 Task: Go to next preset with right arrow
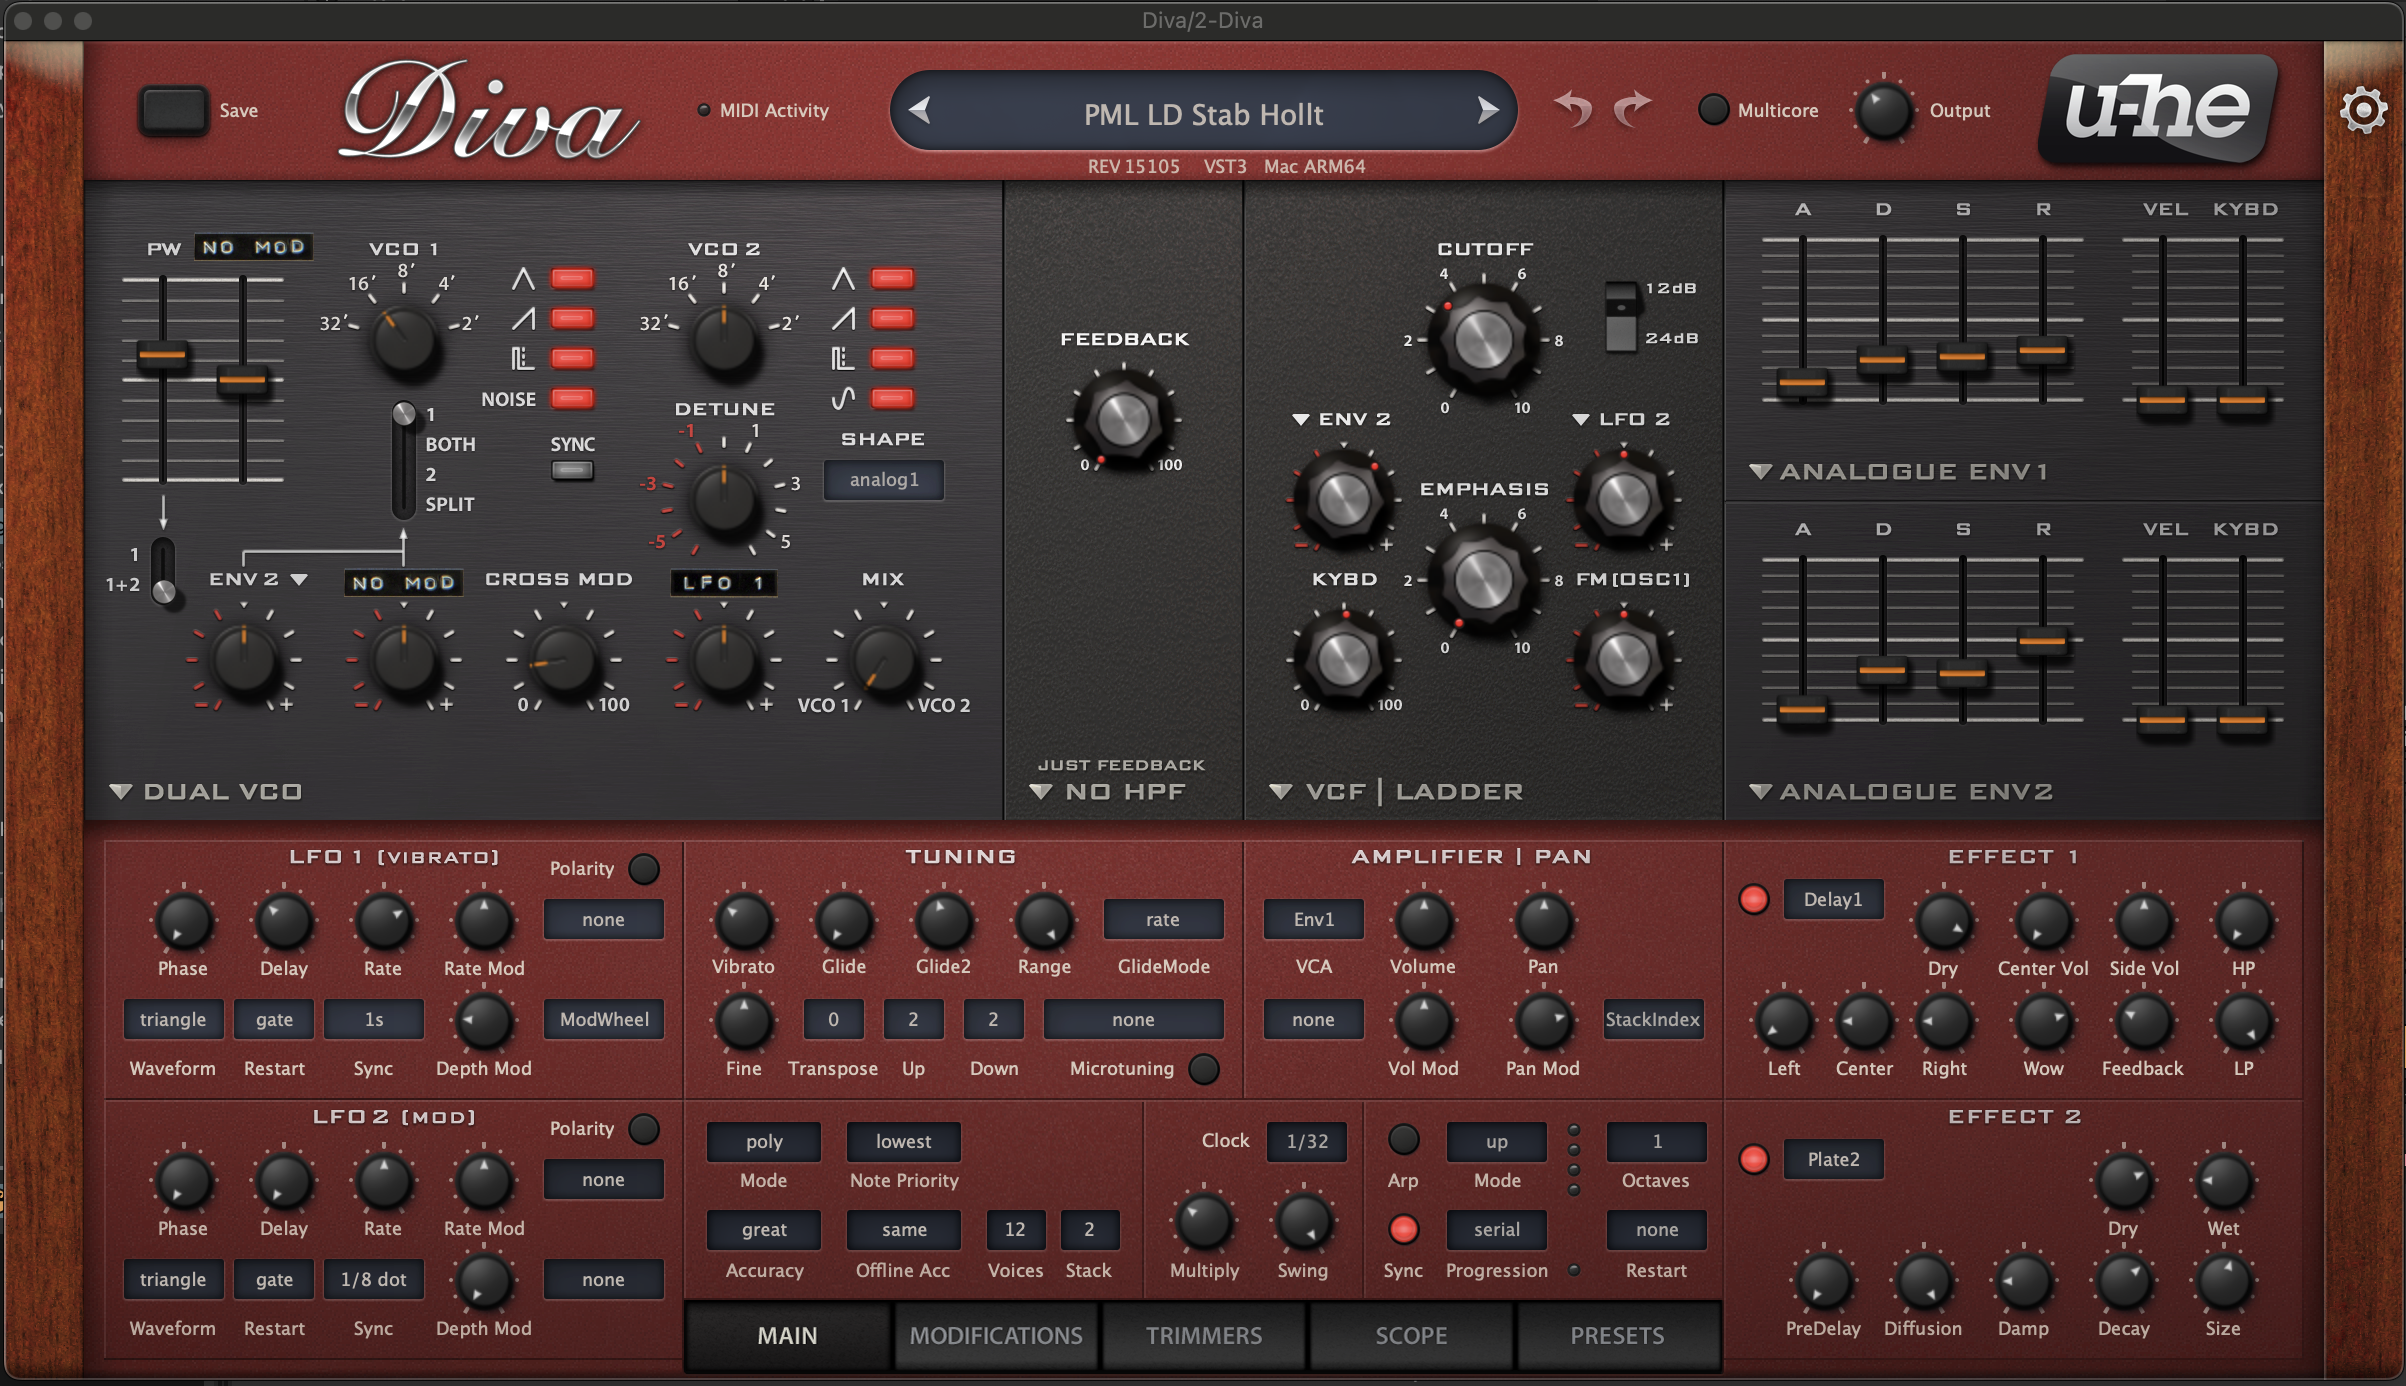pyautogui.click(x=1487, y=111)
